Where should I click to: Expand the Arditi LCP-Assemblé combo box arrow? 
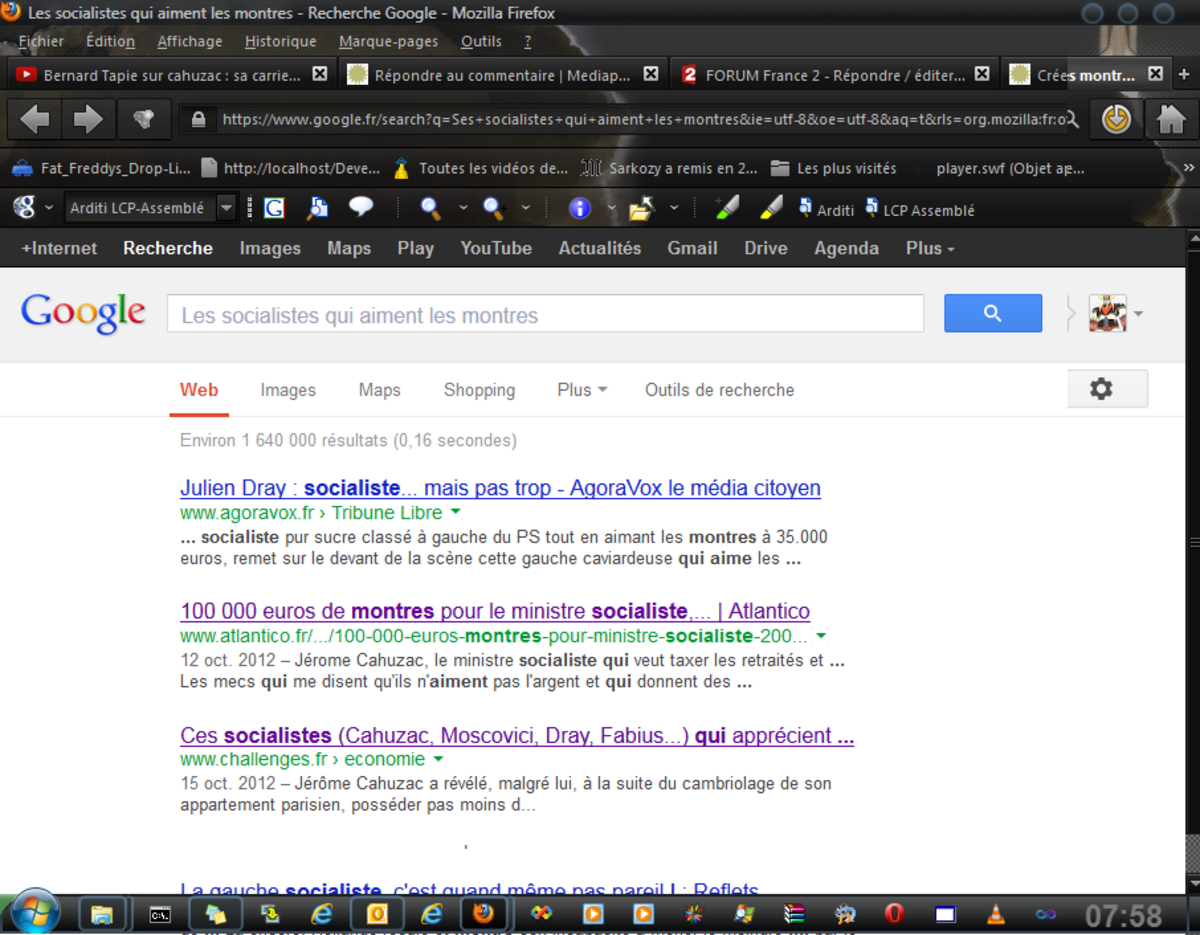[227, 208]
